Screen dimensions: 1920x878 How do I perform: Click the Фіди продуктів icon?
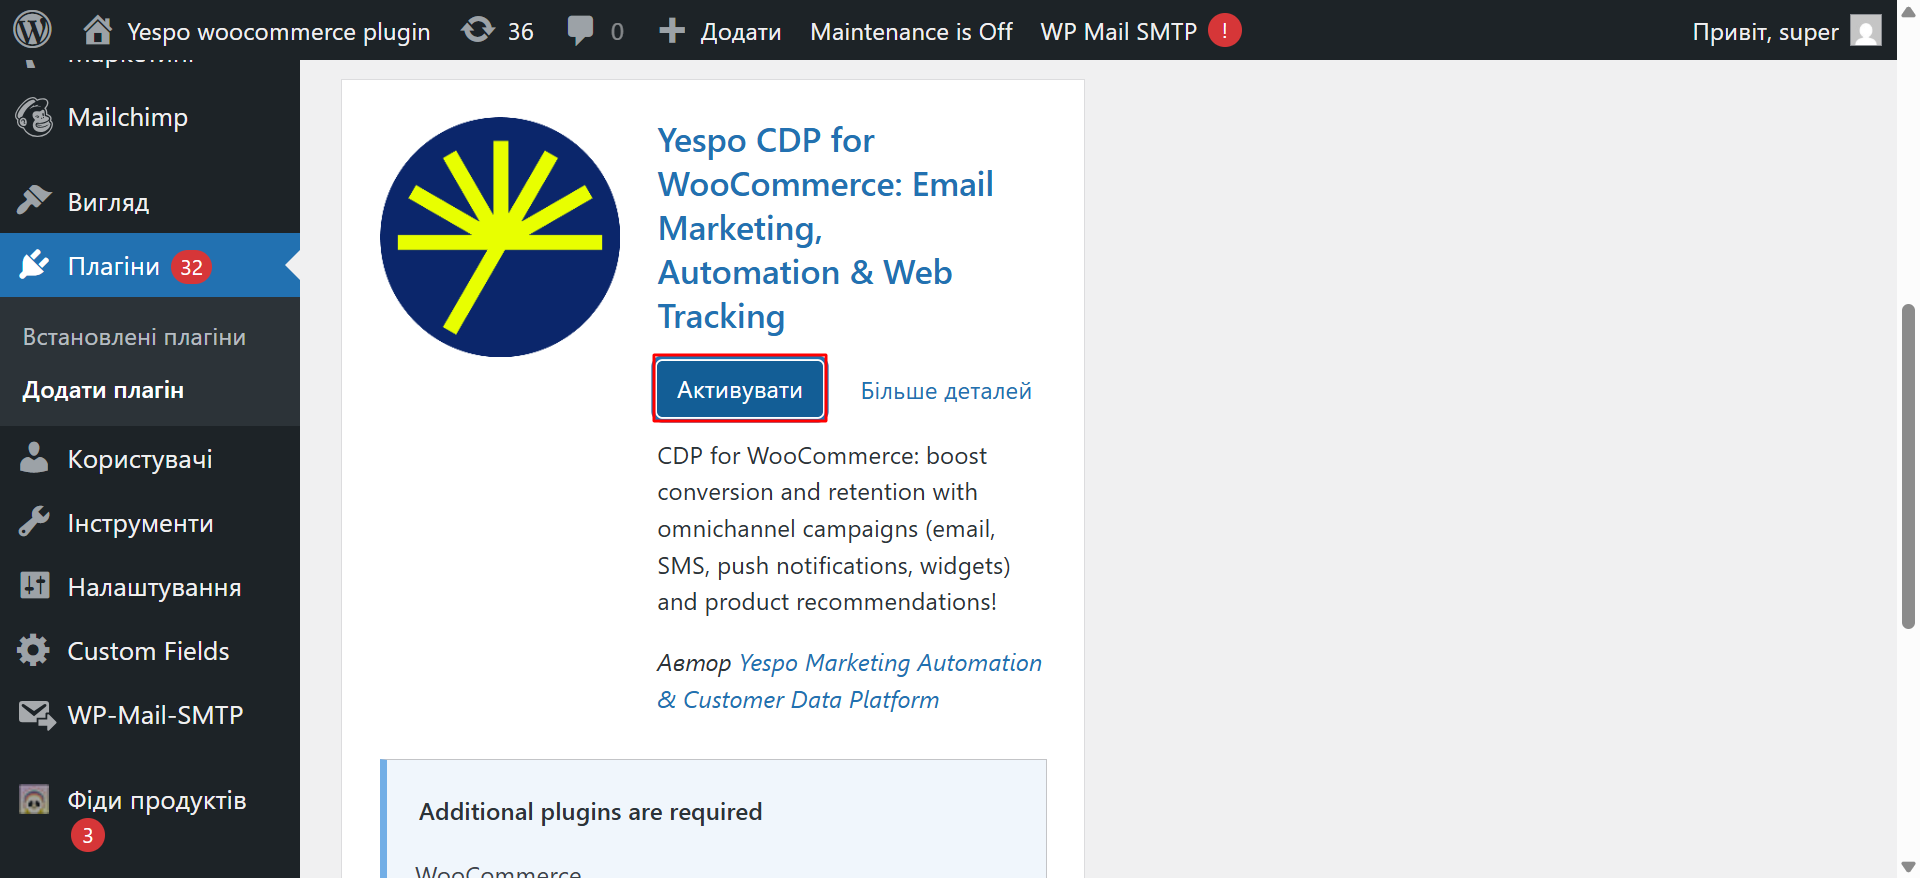pyautogui.click(x=34, y=799)
